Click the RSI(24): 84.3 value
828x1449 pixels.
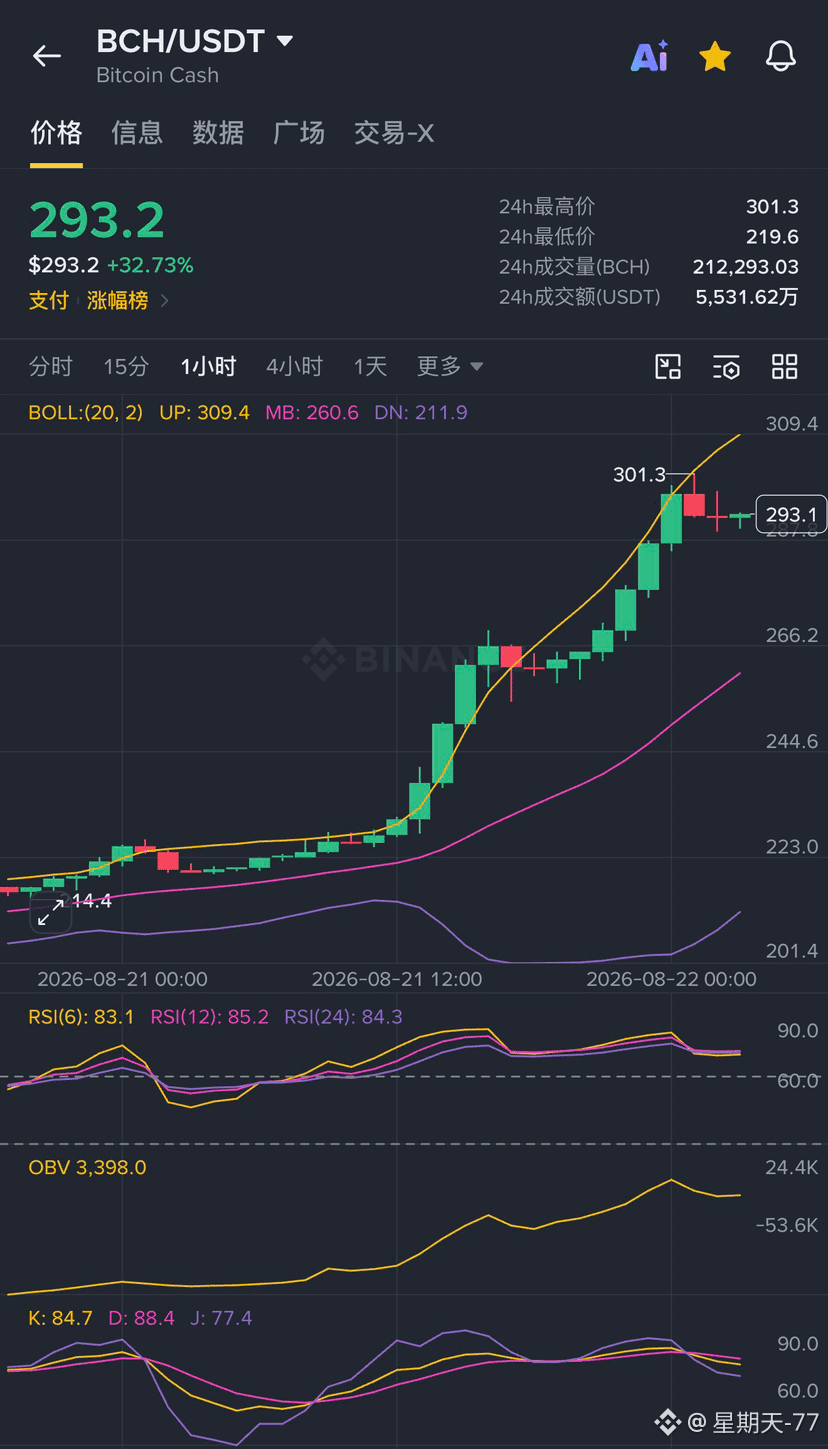point(343,1017)
